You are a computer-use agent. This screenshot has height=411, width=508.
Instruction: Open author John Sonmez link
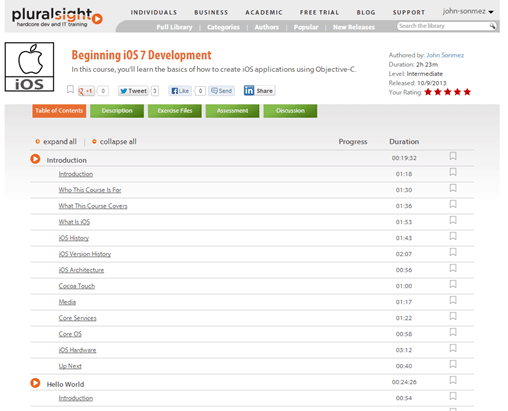coord(445,55)
